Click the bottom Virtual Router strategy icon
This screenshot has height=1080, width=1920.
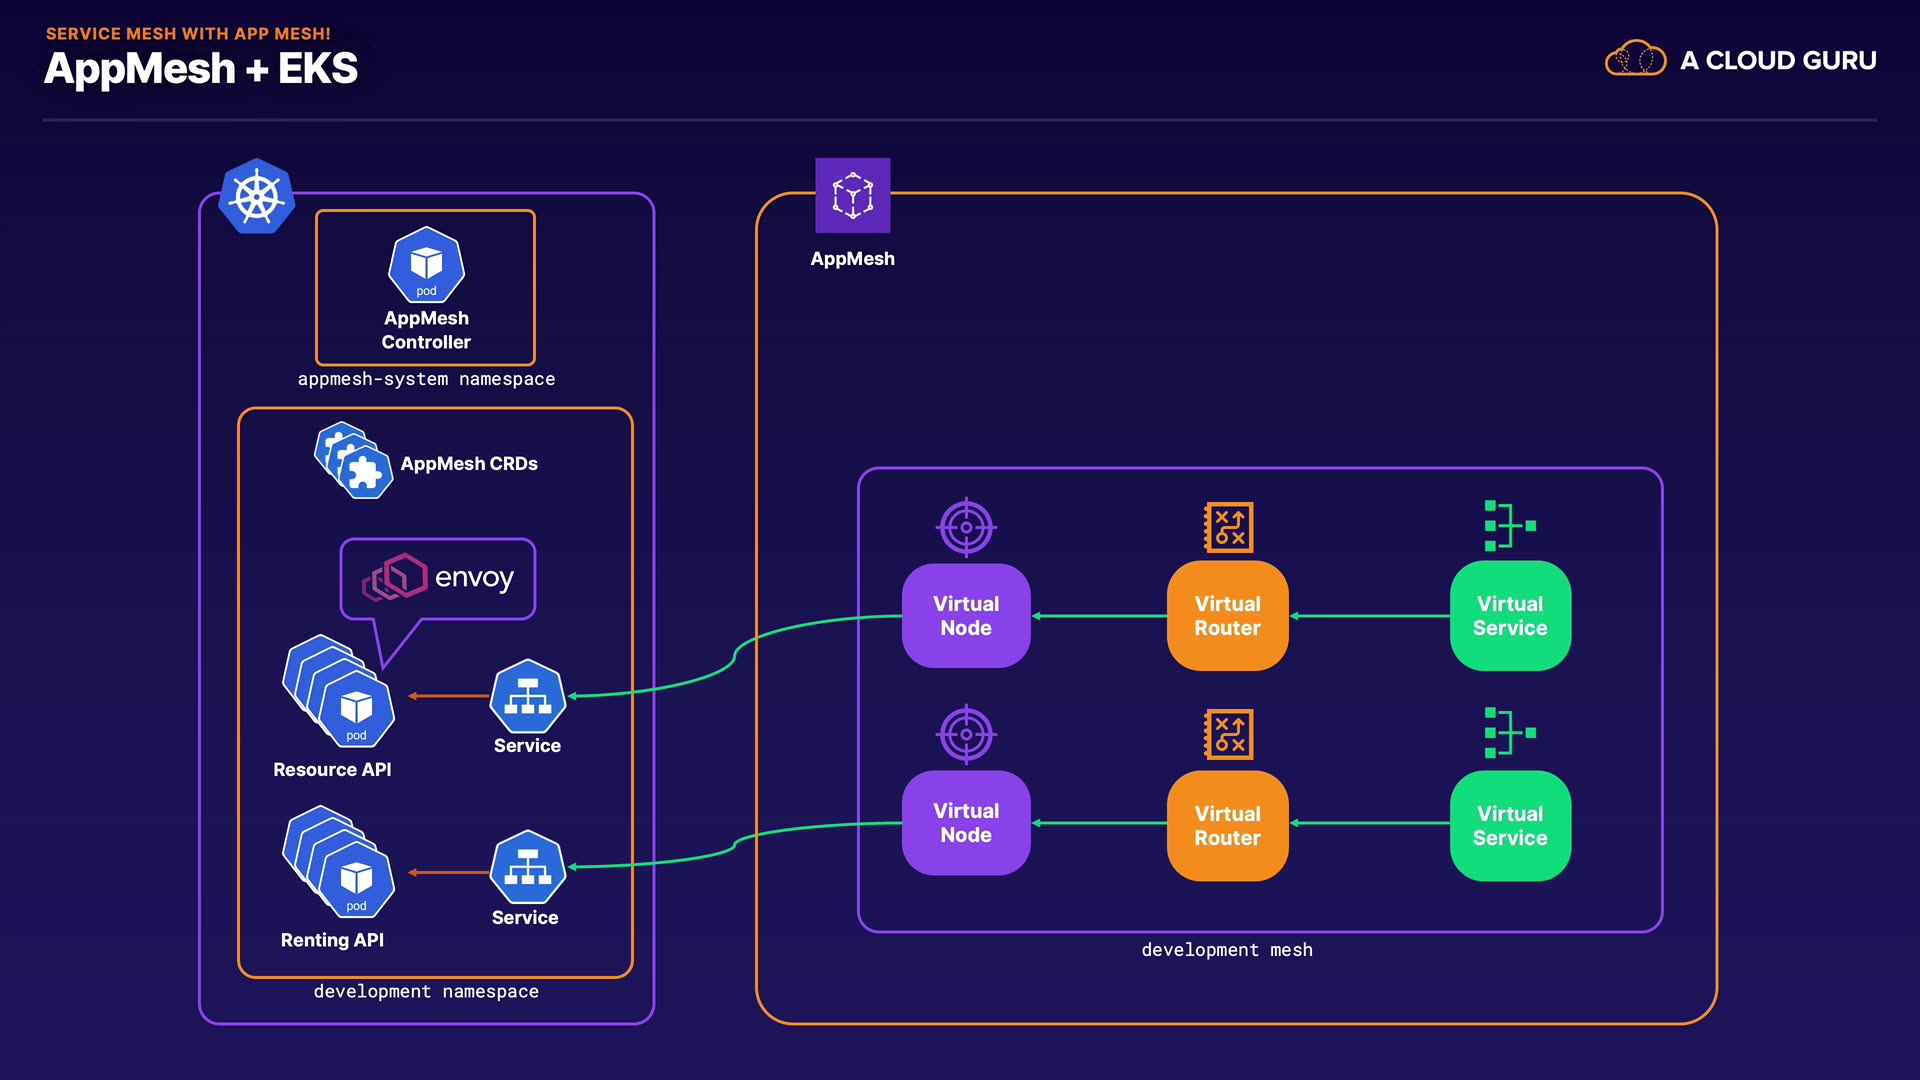1228,734
